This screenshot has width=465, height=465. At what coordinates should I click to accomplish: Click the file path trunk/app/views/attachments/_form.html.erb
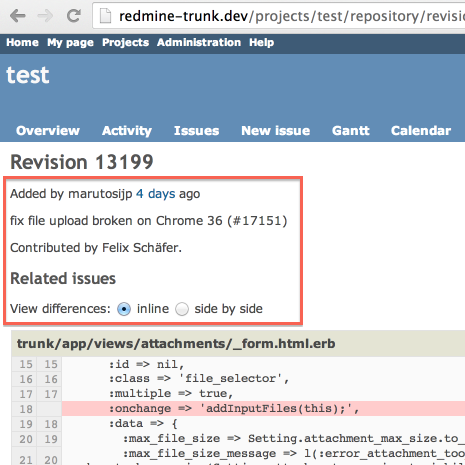pos(176,343)
